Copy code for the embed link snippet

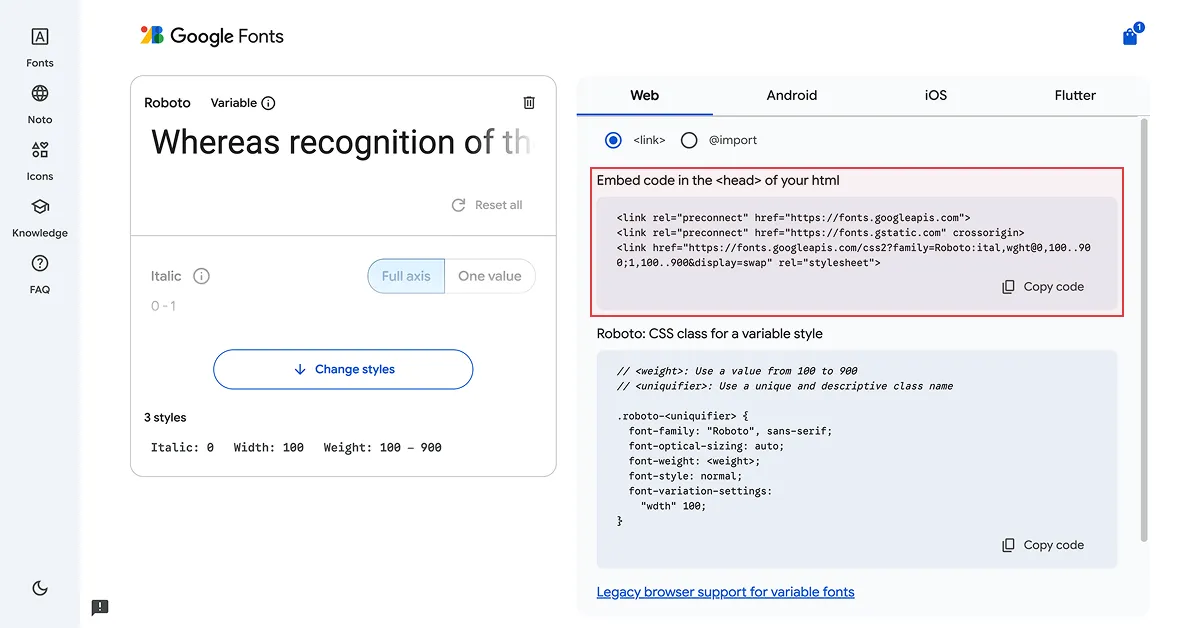(1043, 287)
